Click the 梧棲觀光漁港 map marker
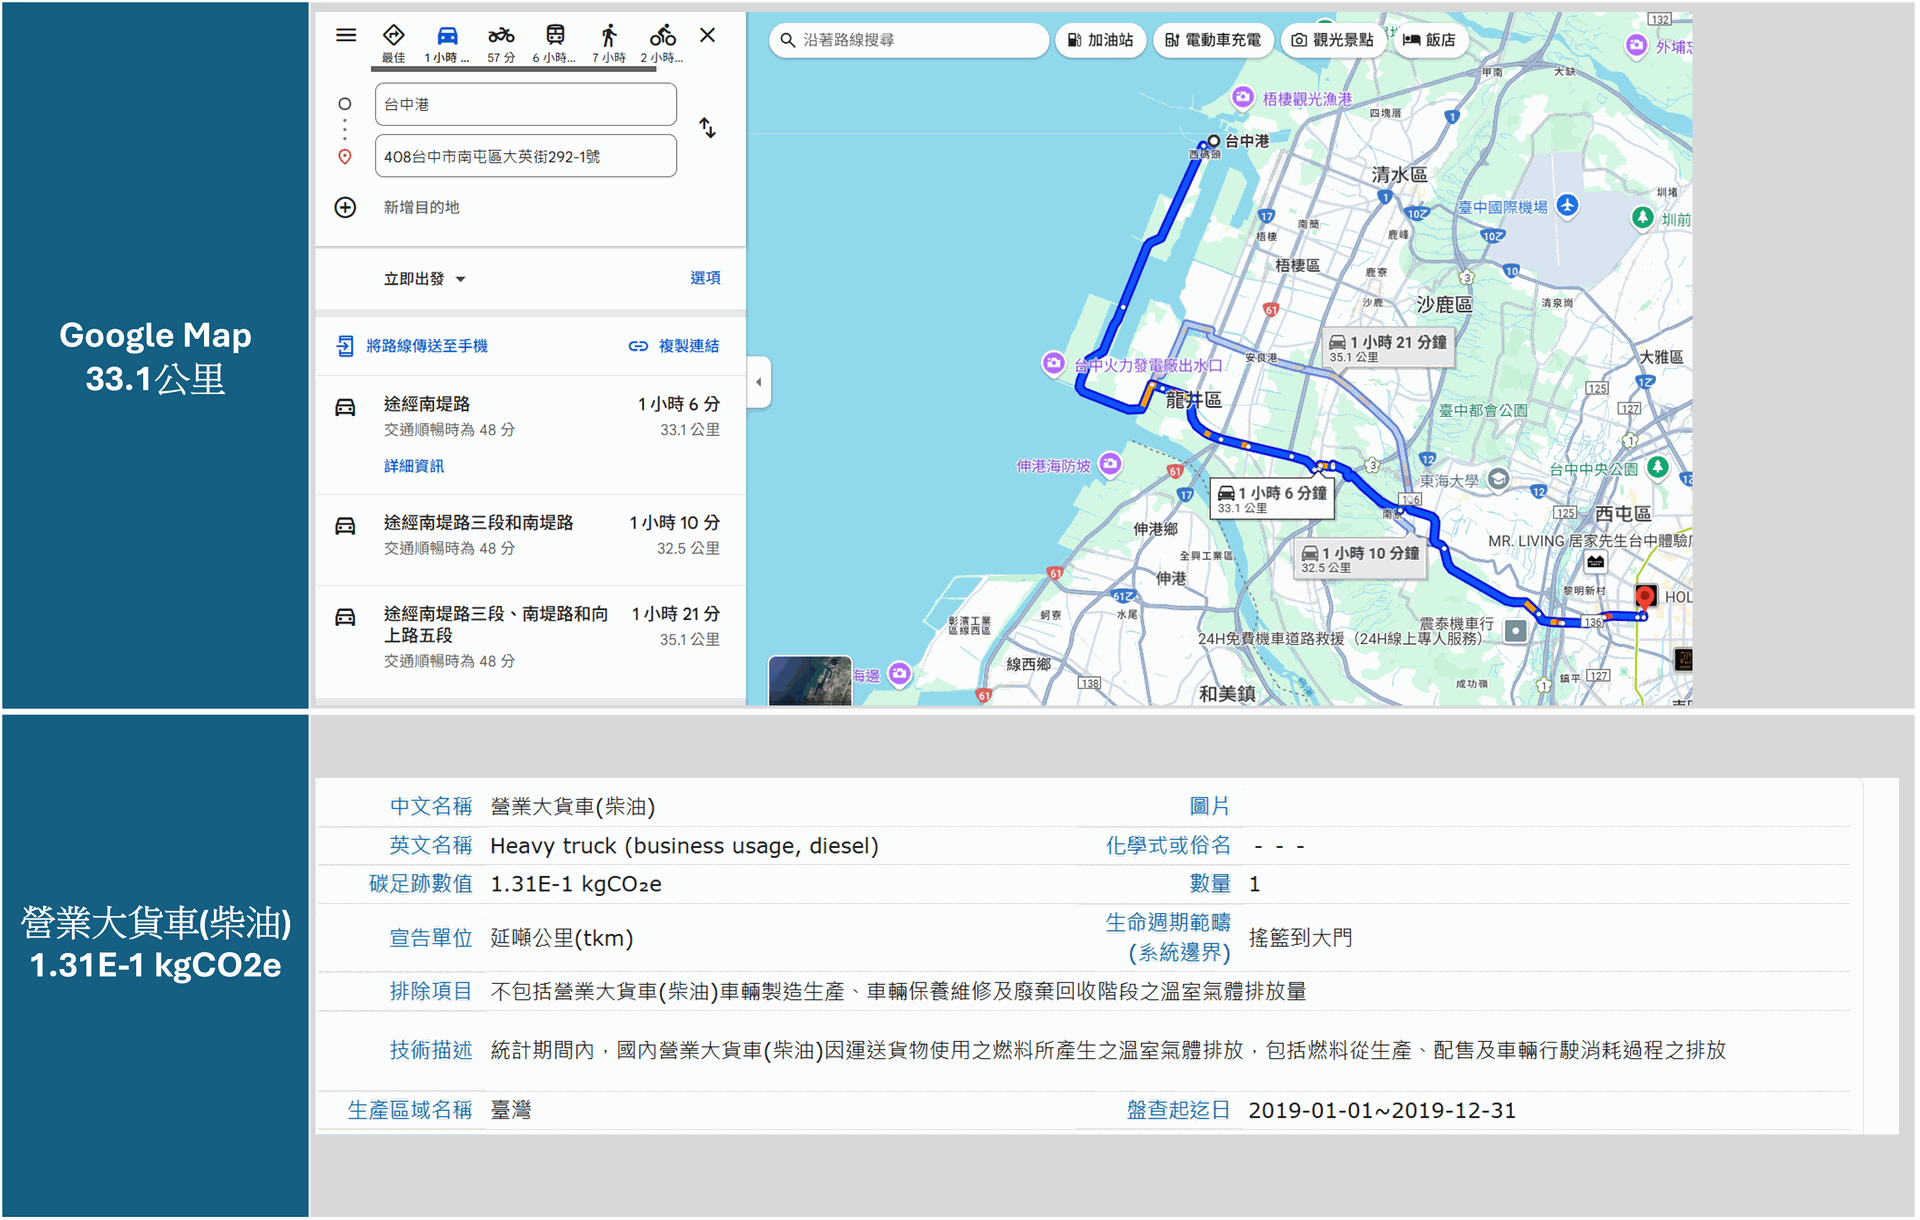 (1242, 97)
